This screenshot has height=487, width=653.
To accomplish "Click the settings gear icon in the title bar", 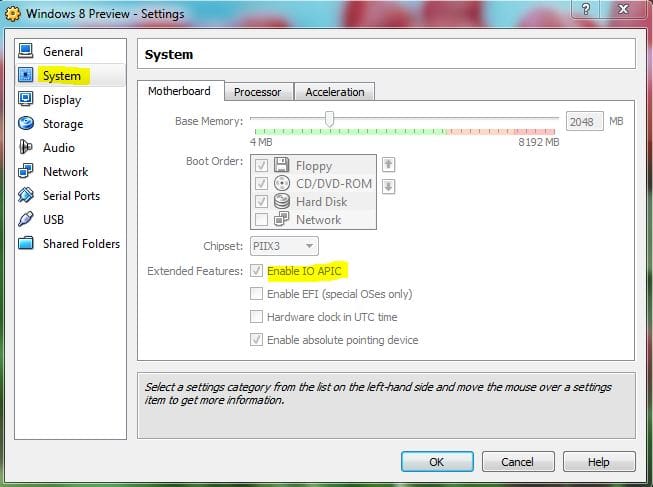I will coord(12,13).
